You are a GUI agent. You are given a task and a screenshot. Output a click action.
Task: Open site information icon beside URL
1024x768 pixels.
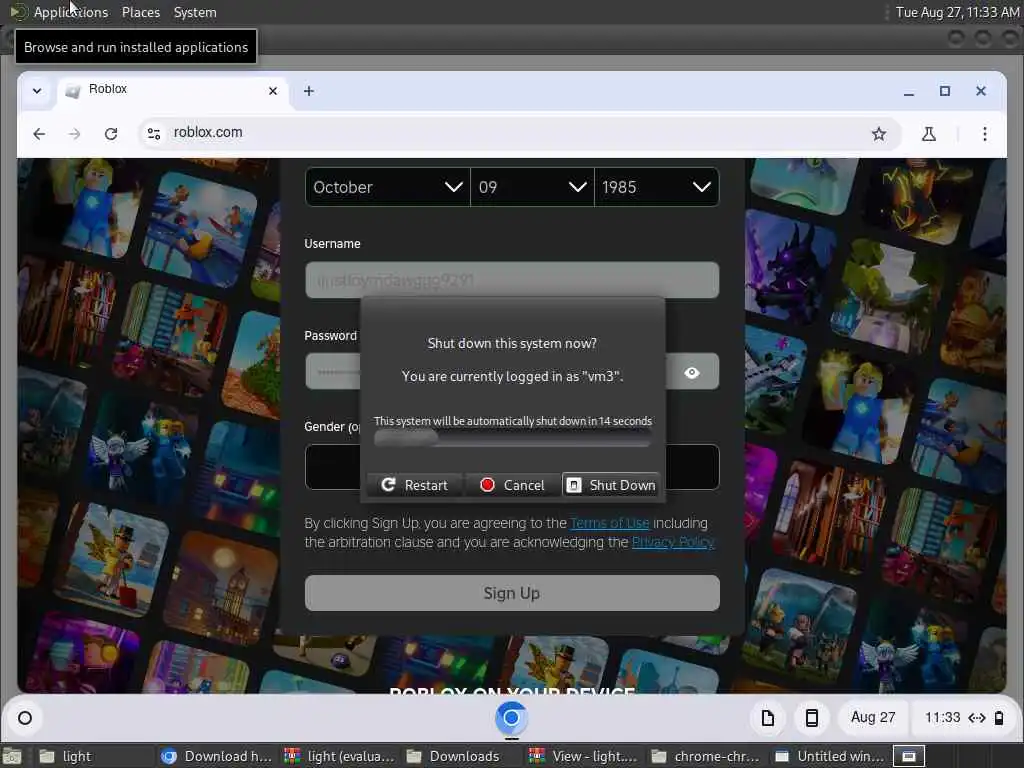point(154,133)
